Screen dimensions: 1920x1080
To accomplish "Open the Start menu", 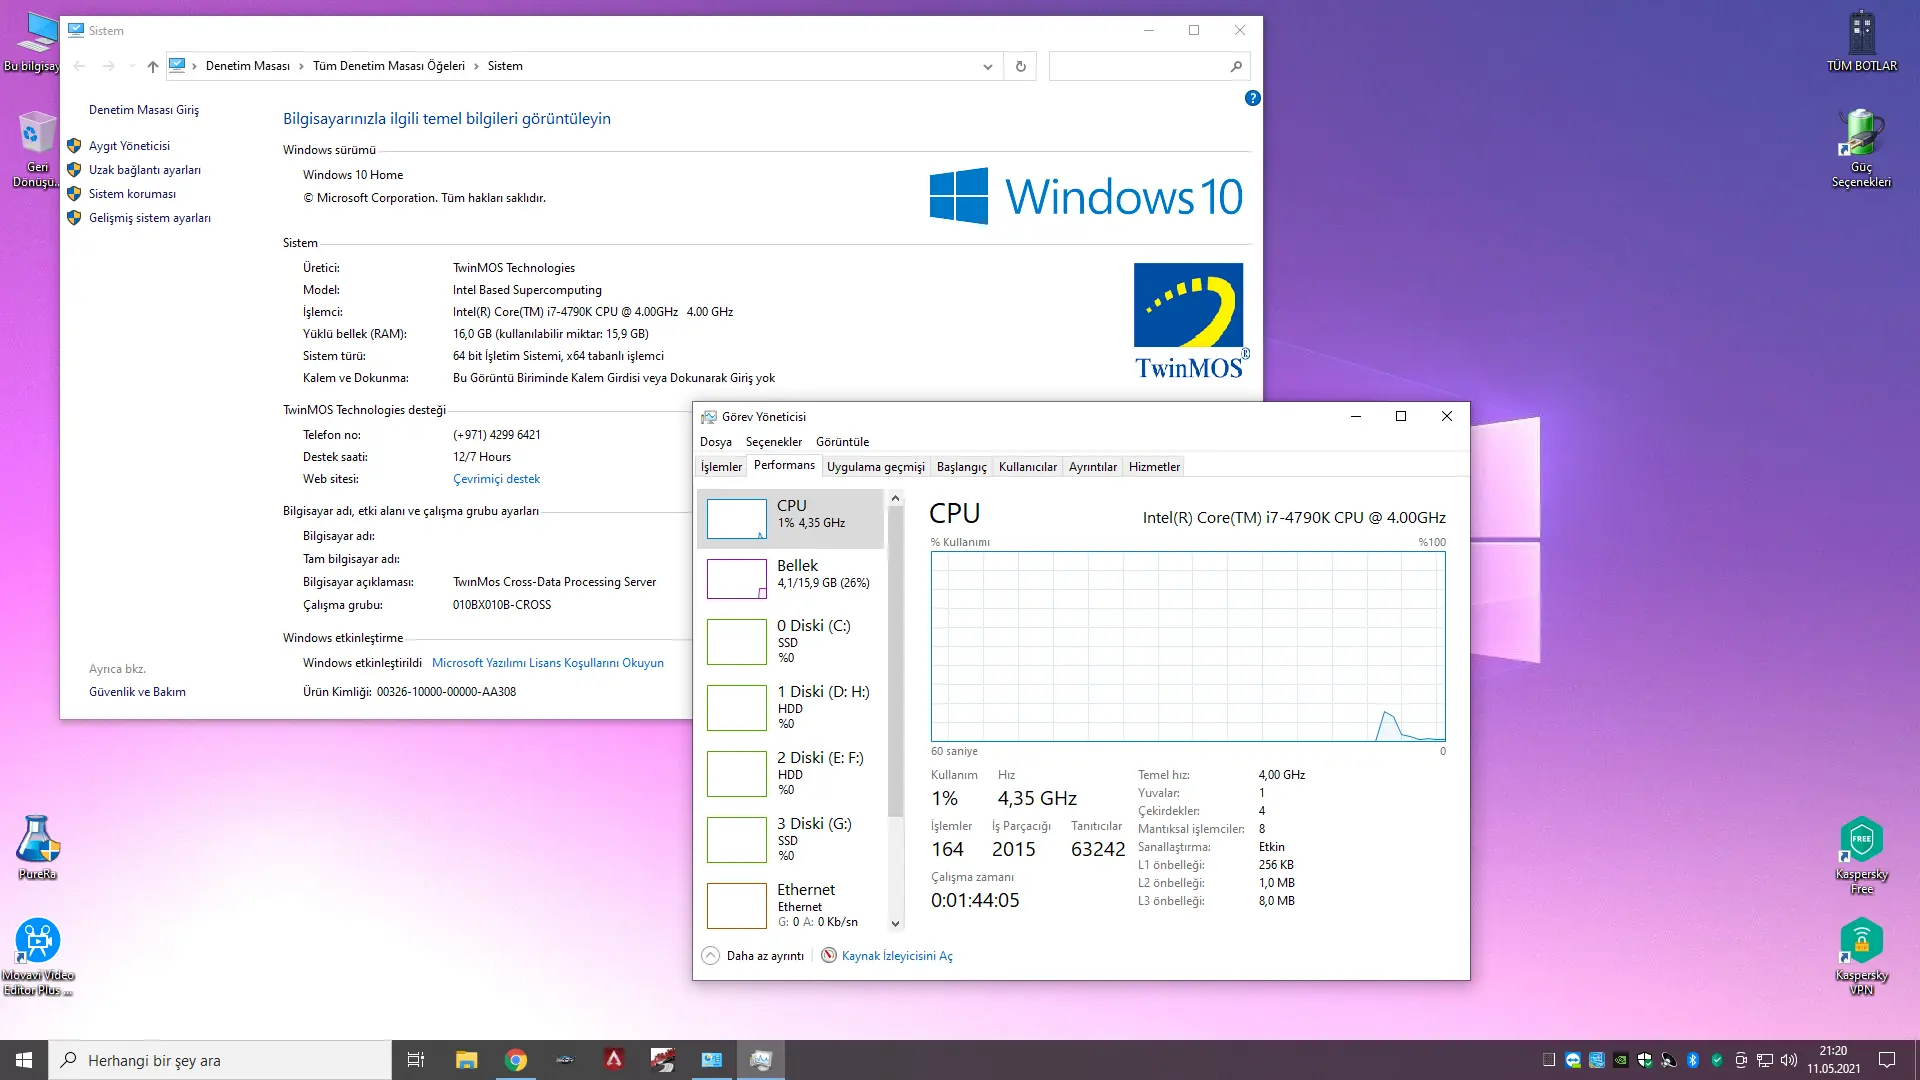I will tap(24, 1060).
